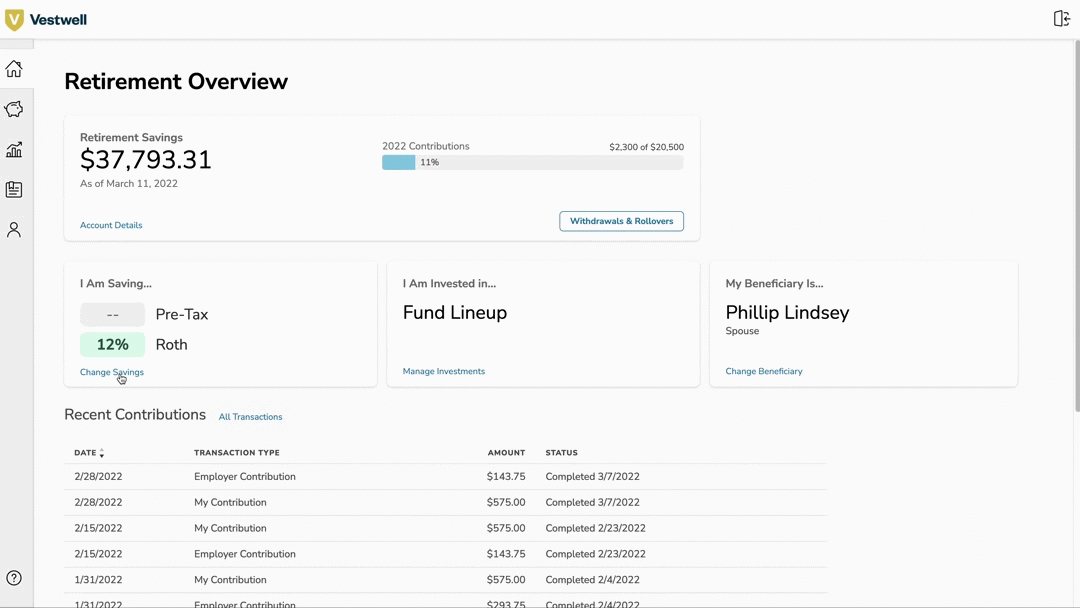Image resolution: width=1080 pixels, height=608 pixels.
Task: Open the Home icon in sidebar
Action: (x=14, y=69)
